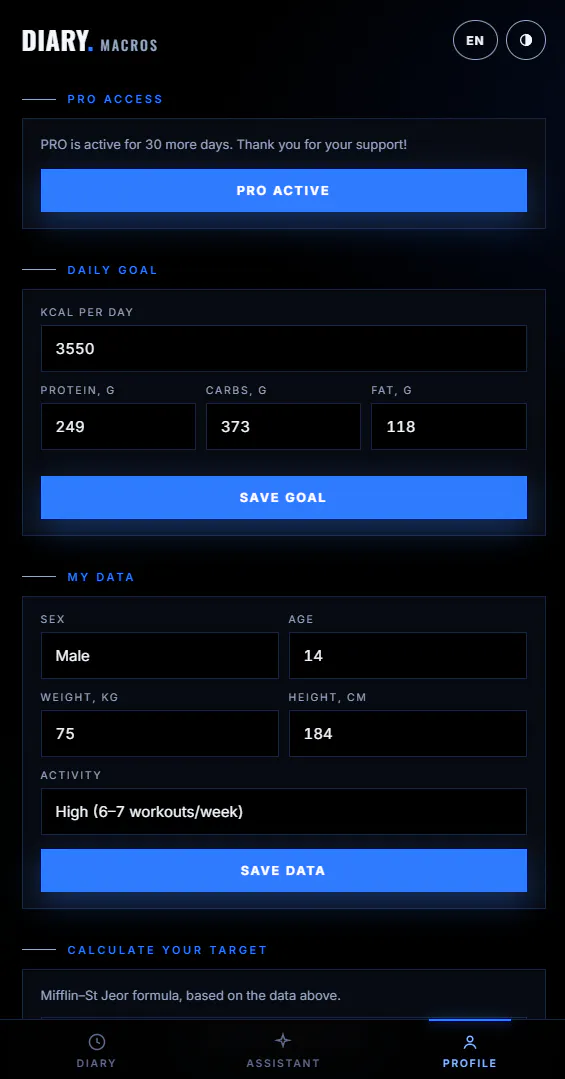Switch to the ASSISTANT tab label
Image resolution: width=565 pixels, height=1079 pixels.
tap(283, 1063)
